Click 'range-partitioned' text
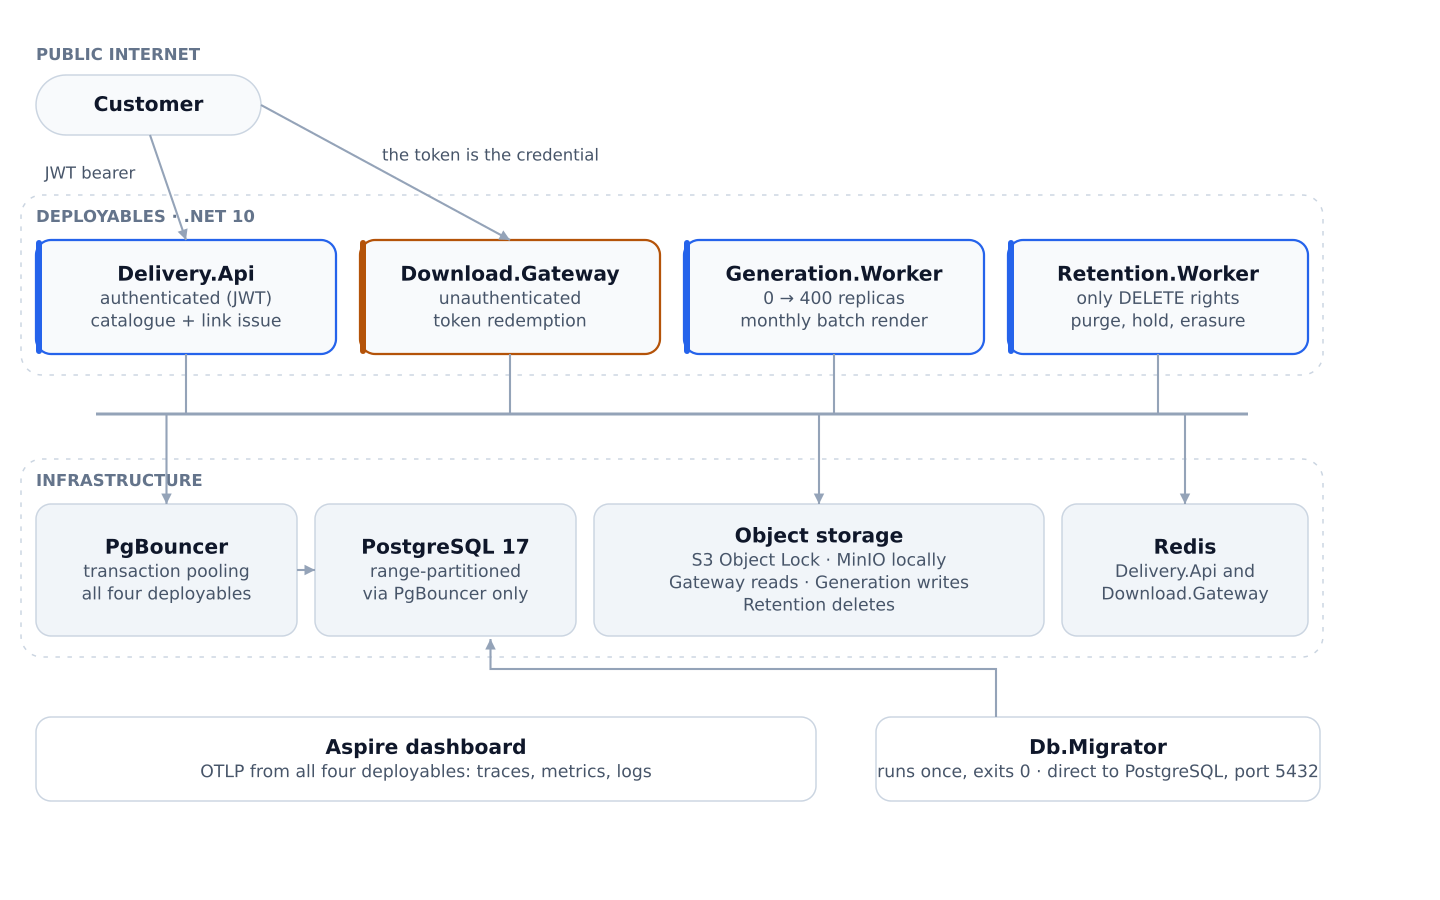 [x=445, y=571]
